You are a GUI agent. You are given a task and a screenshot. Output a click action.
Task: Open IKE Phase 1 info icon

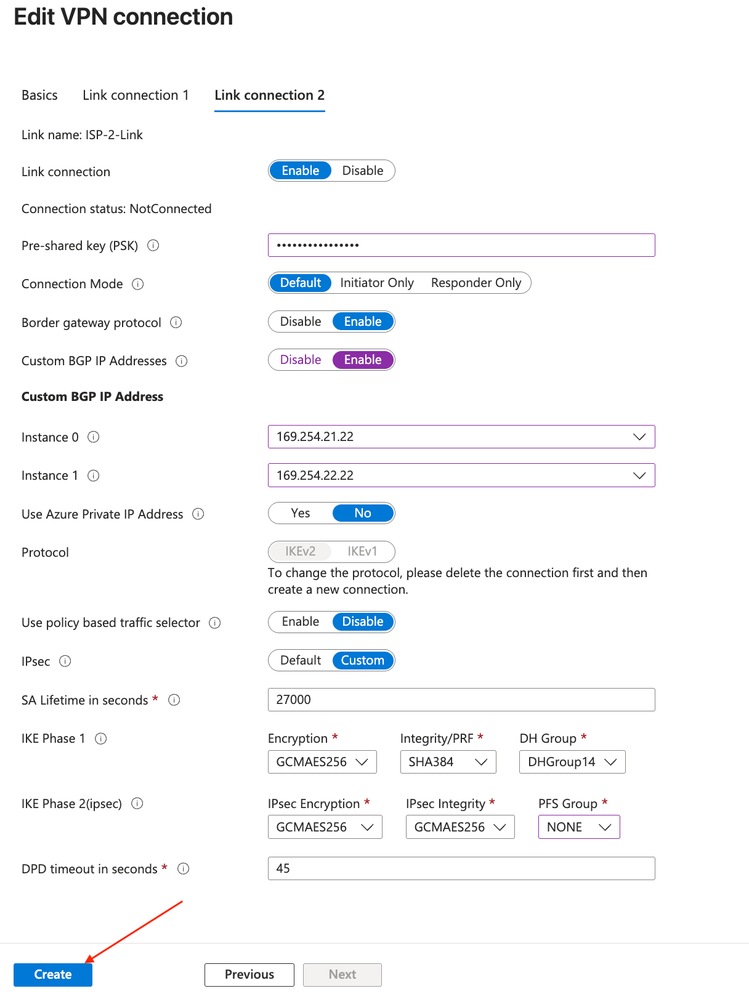tap(101, 738)
